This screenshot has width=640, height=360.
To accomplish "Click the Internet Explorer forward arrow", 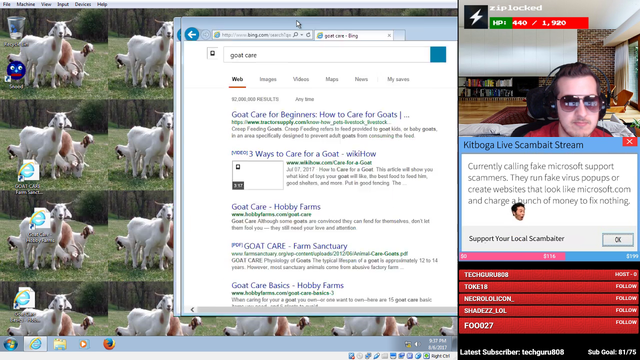I will (206, 35).
